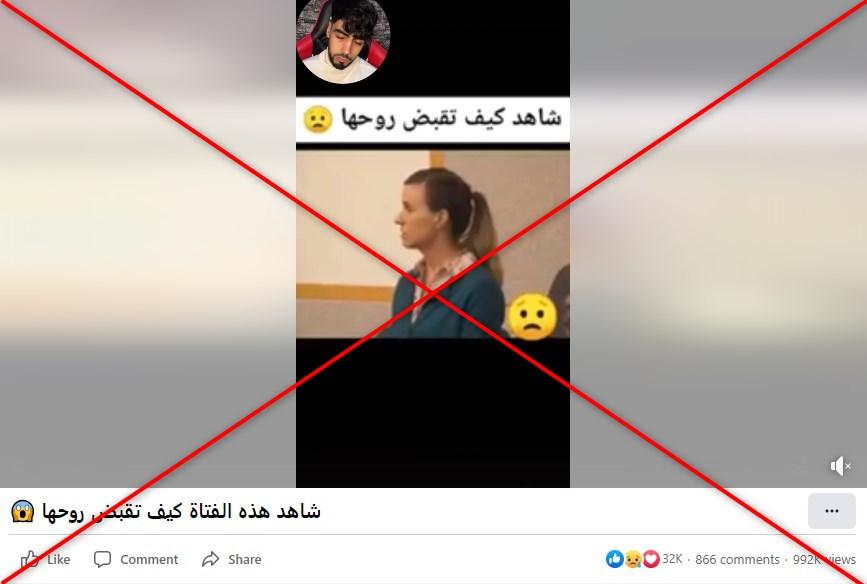Click the shocked face emoji in title
The width and height of the screenshot is (867, 584).
tap(23, 512)
